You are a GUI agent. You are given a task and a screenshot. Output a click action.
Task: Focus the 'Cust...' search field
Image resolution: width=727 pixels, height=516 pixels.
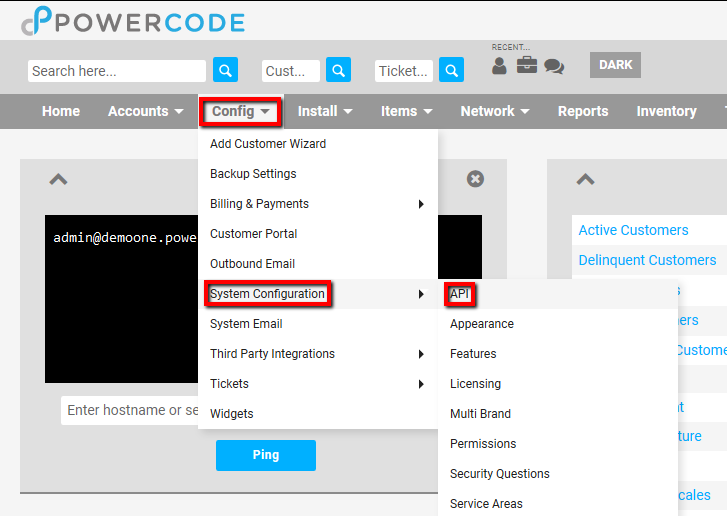tap(291, 71)
